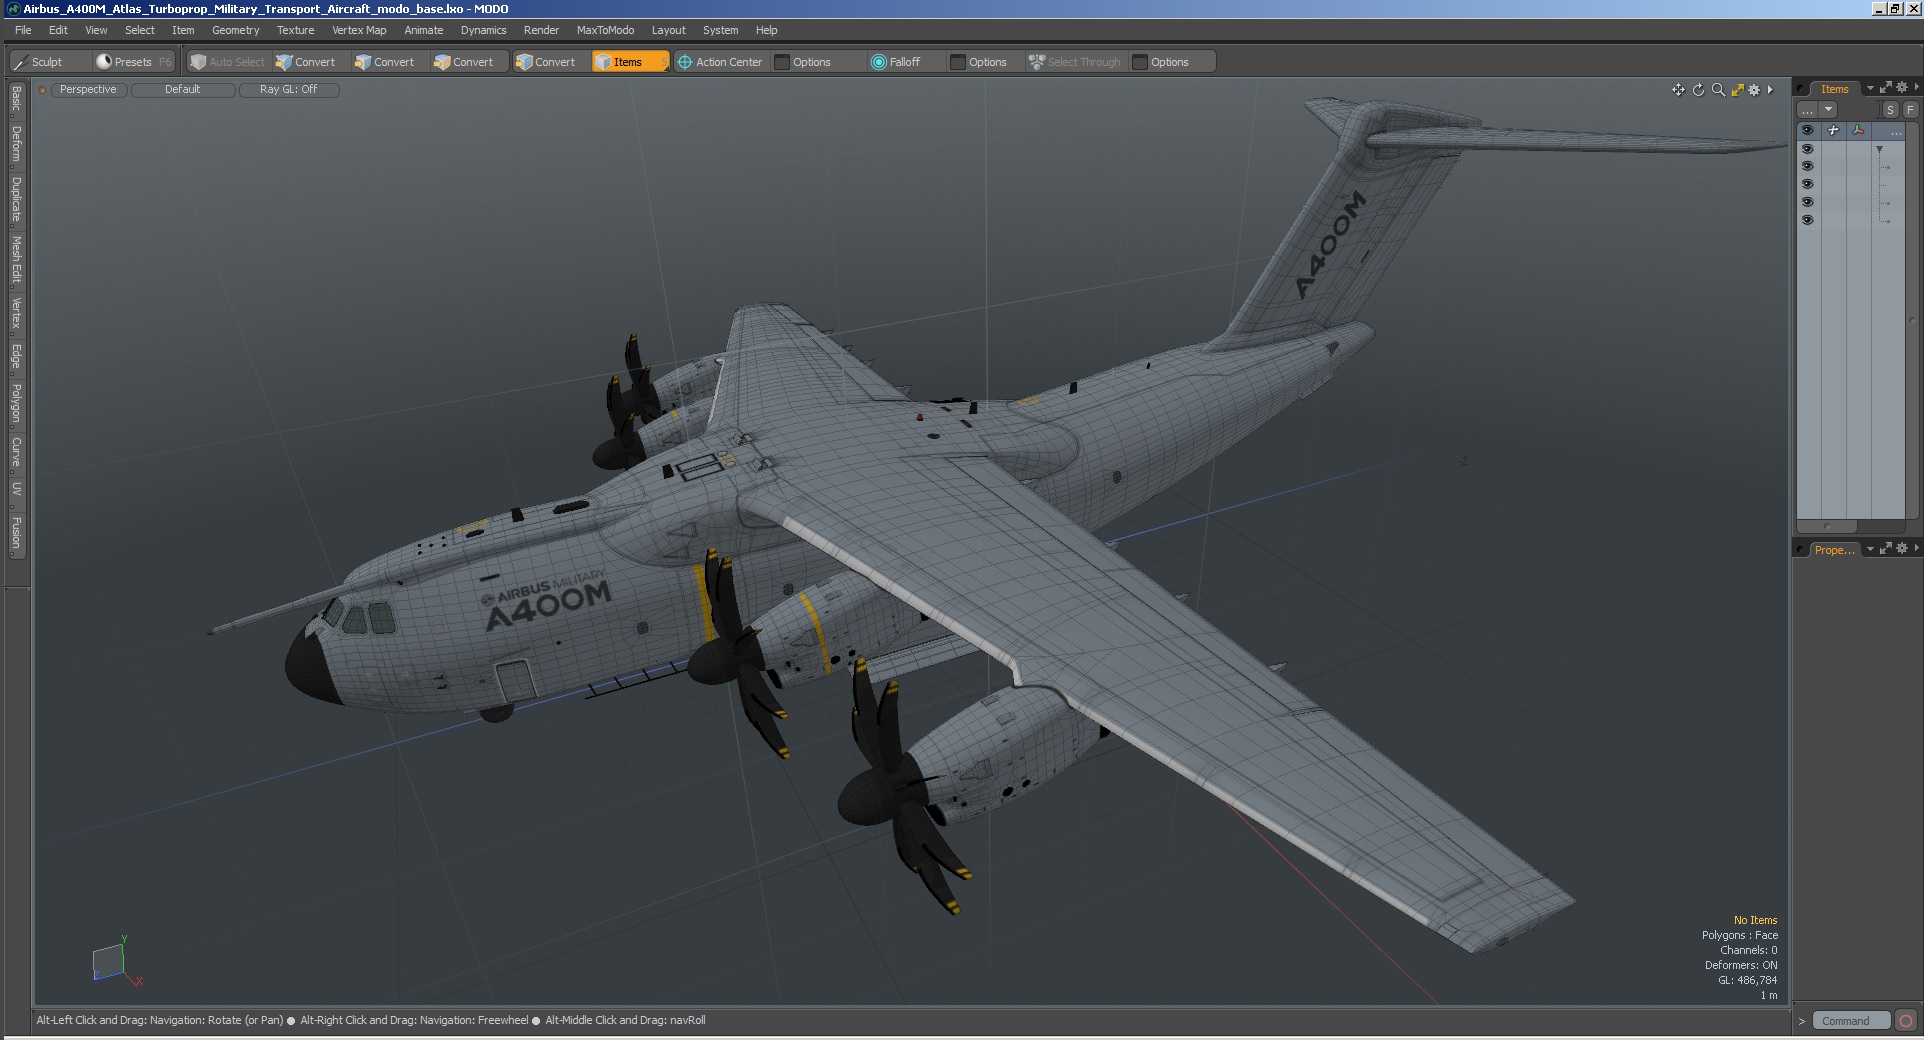
Task: Click the Select Through button
Action: pos(1076,62)
